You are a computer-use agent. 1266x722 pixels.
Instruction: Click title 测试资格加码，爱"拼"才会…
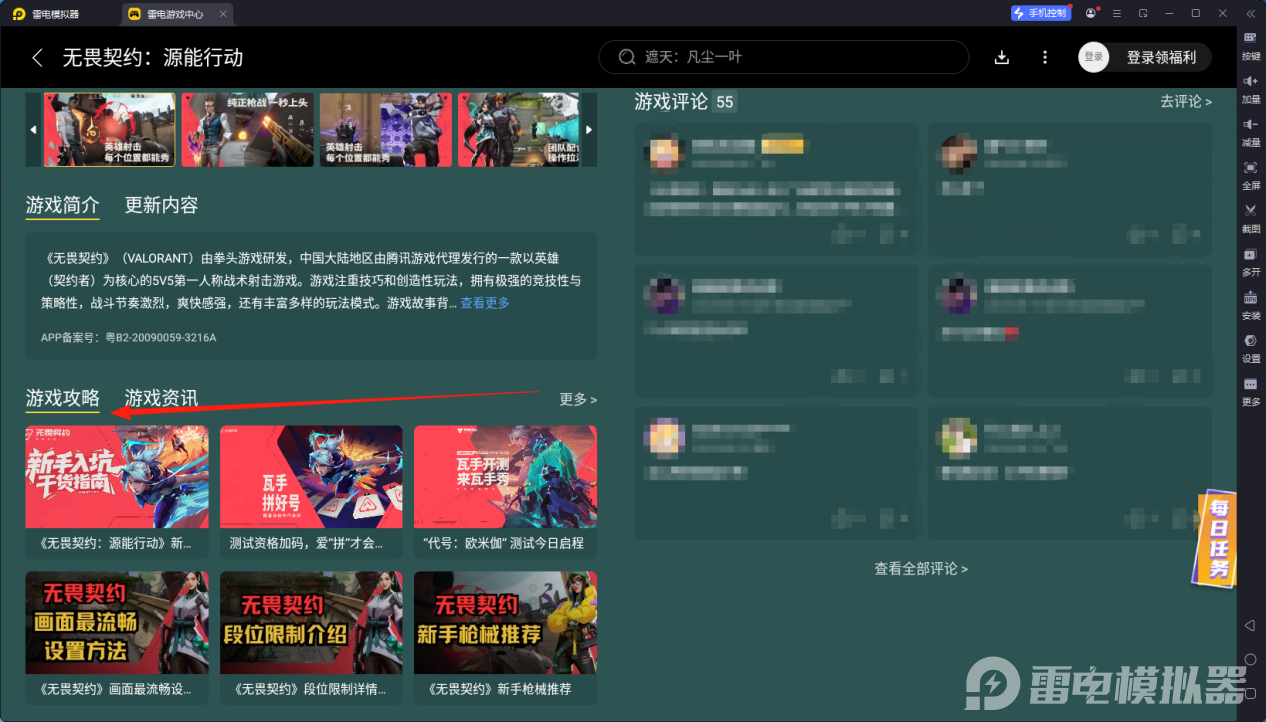pyautogui.click(x=307, y=543)
